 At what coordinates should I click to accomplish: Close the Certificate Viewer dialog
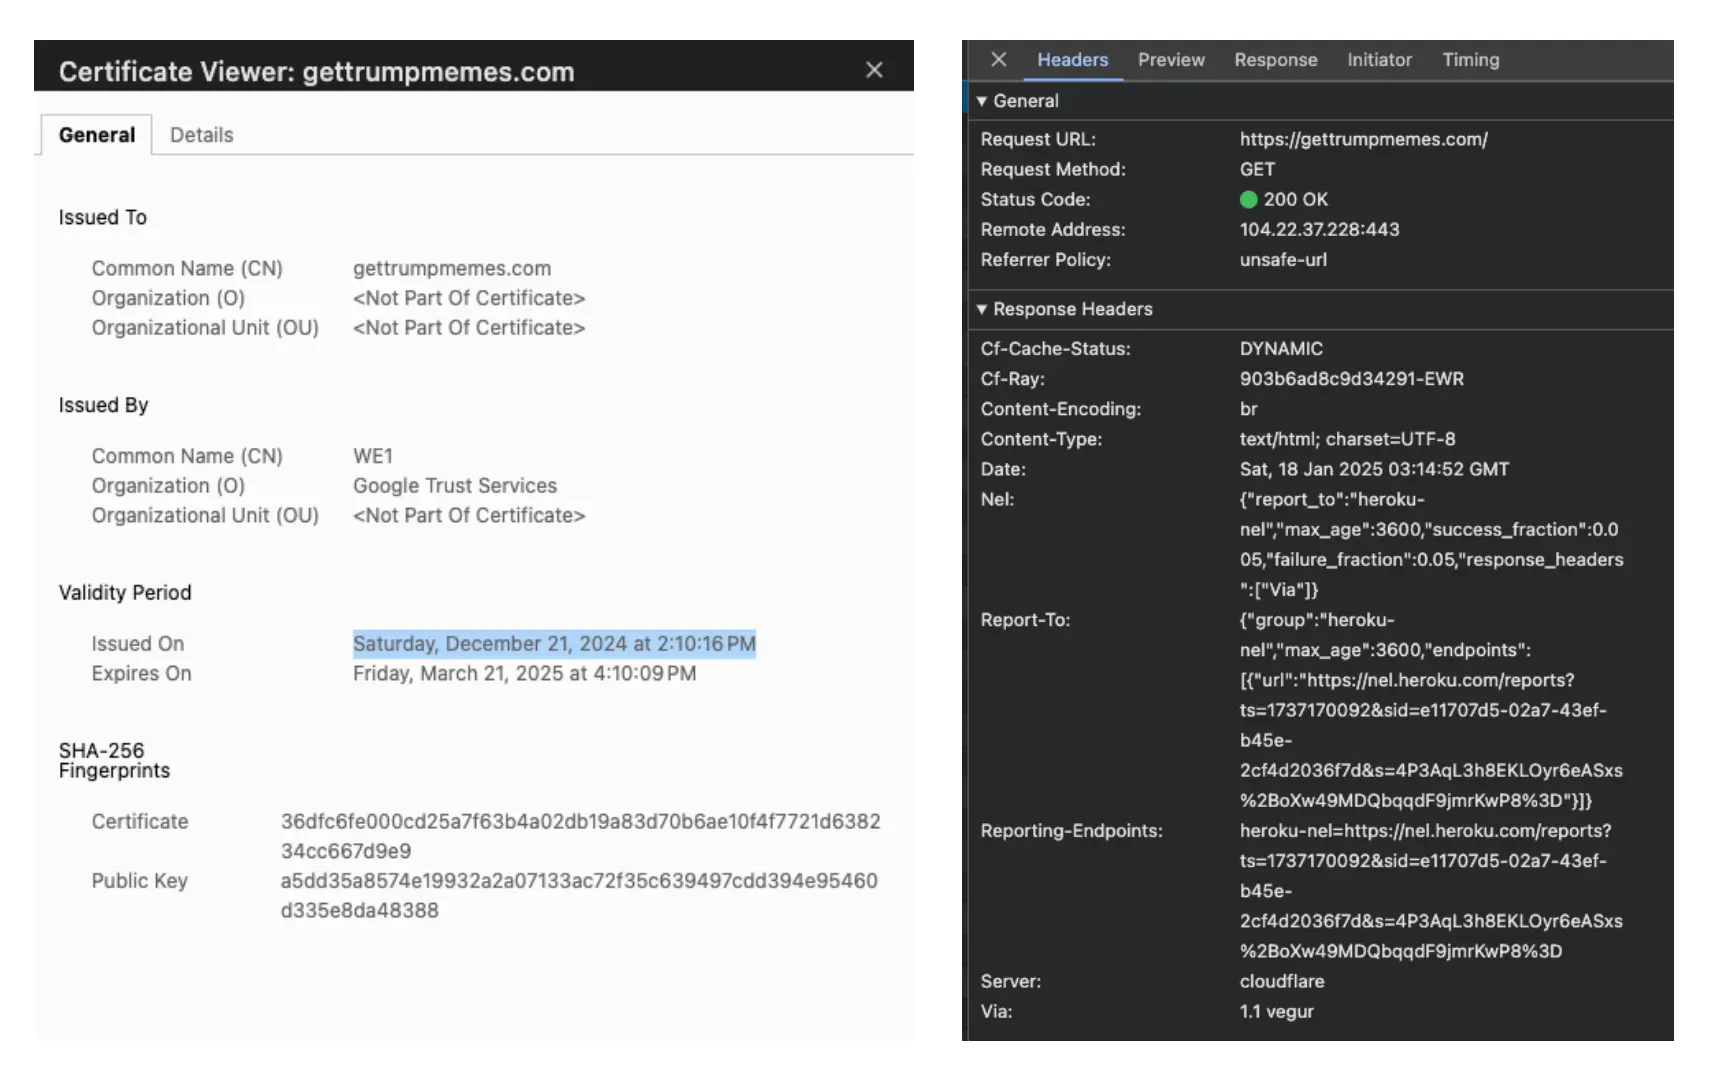tap(874, 70)
